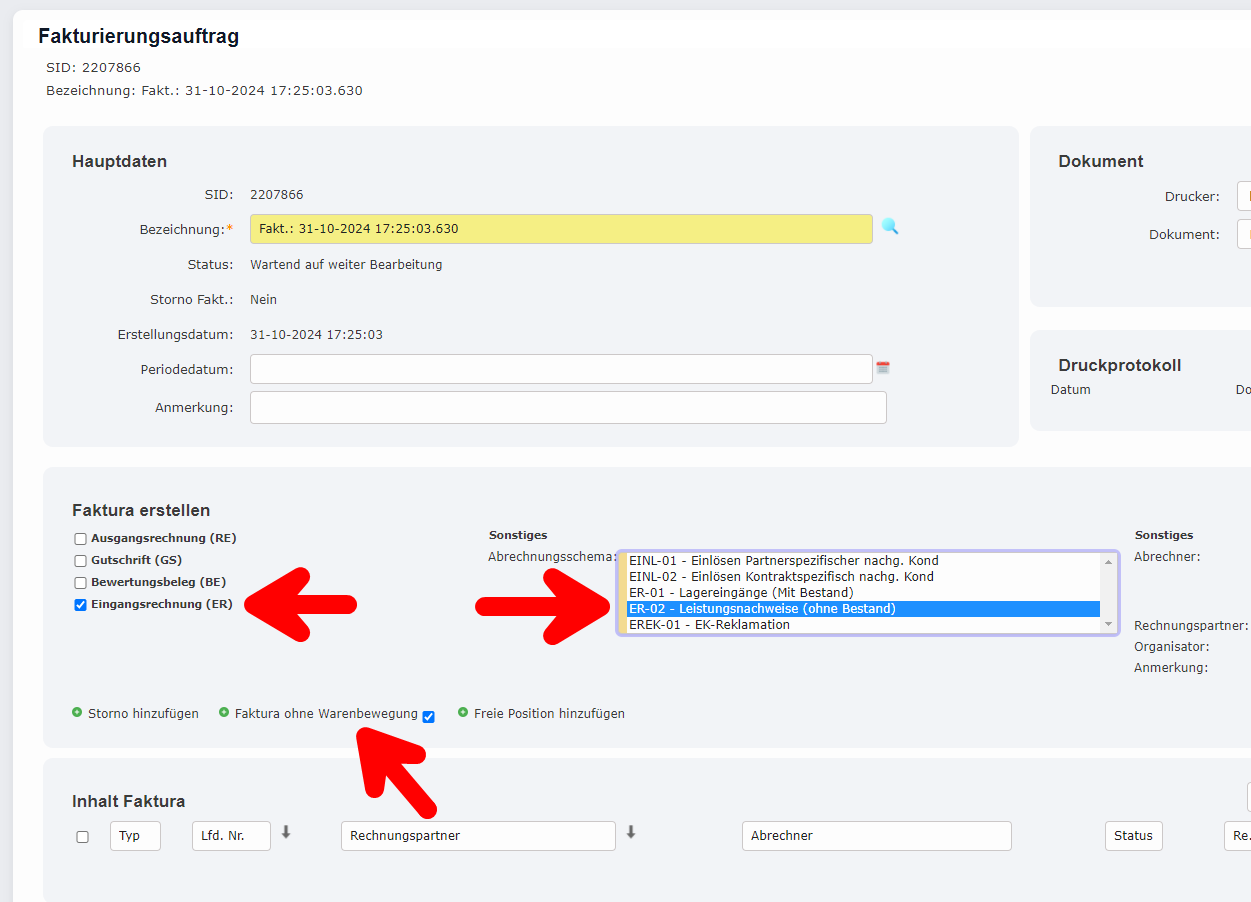Toggle select-all checkbox in Inhalt Faktura header
1251x902 pixels.
pyautogui.click(x=83, y=837)
